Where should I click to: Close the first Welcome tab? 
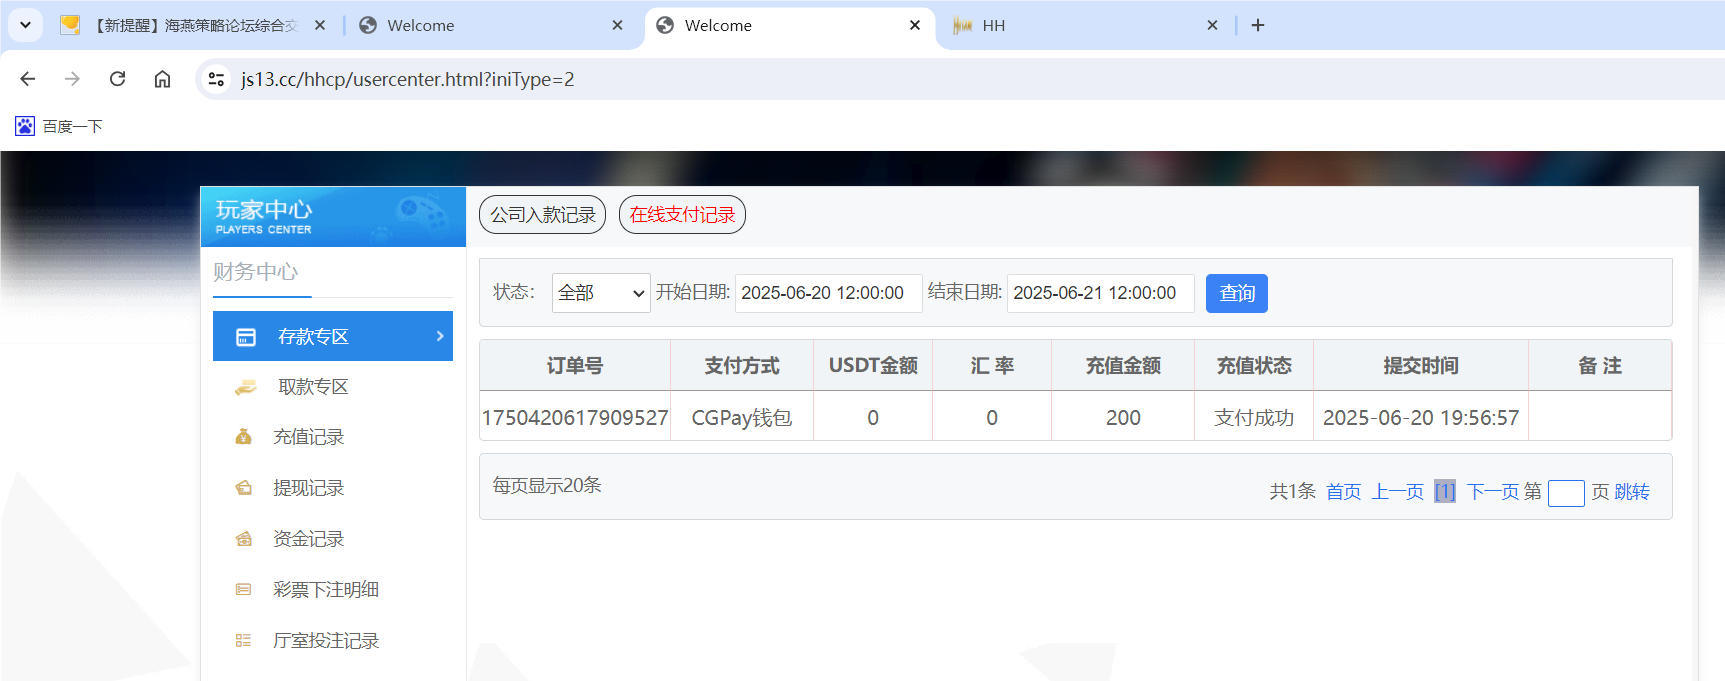618,25
